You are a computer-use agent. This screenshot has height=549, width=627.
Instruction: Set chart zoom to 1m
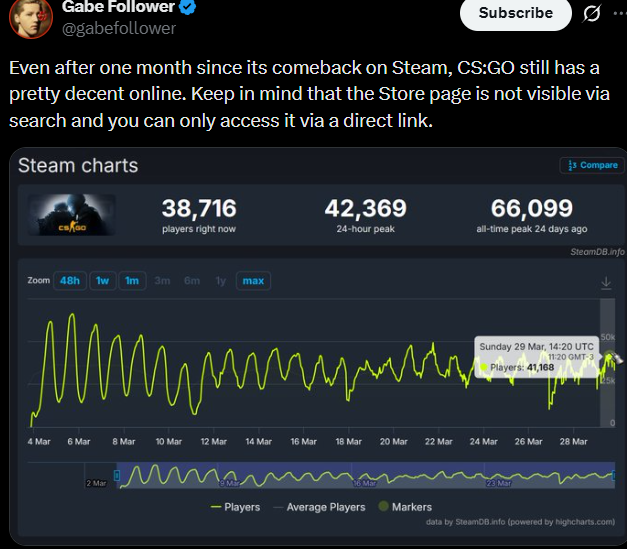click(x=132, y=281)
